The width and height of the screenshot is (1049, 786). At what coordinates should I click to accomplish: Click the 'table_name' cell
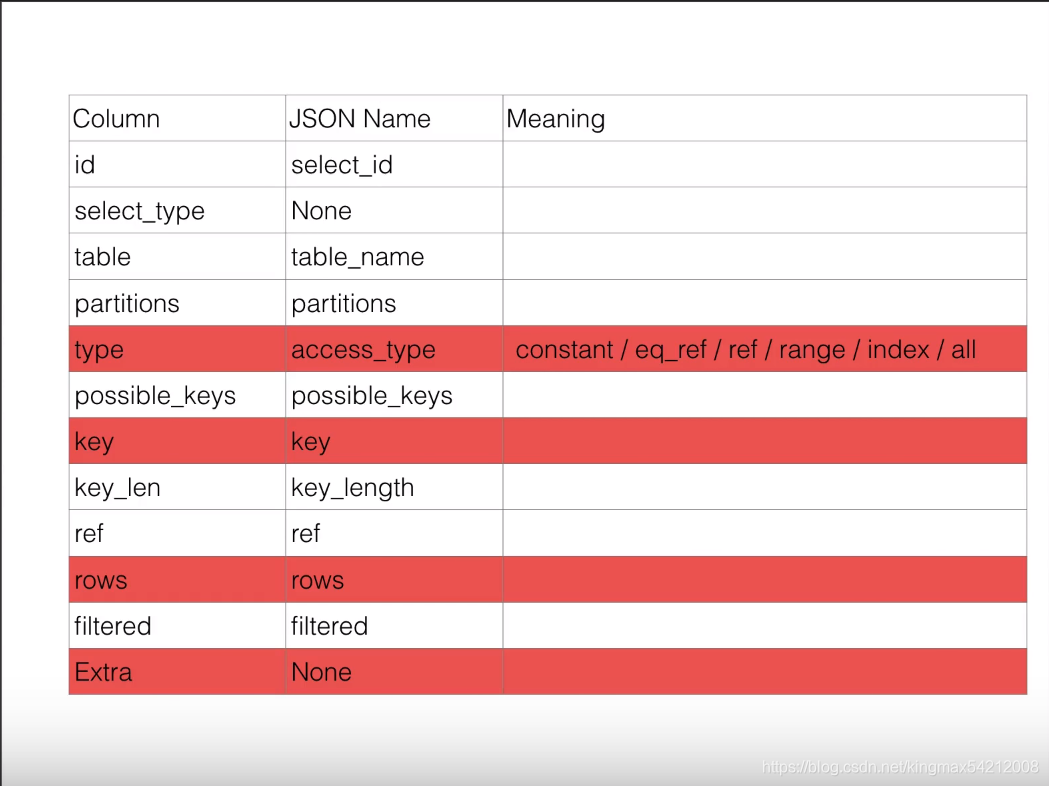[394, 257]
